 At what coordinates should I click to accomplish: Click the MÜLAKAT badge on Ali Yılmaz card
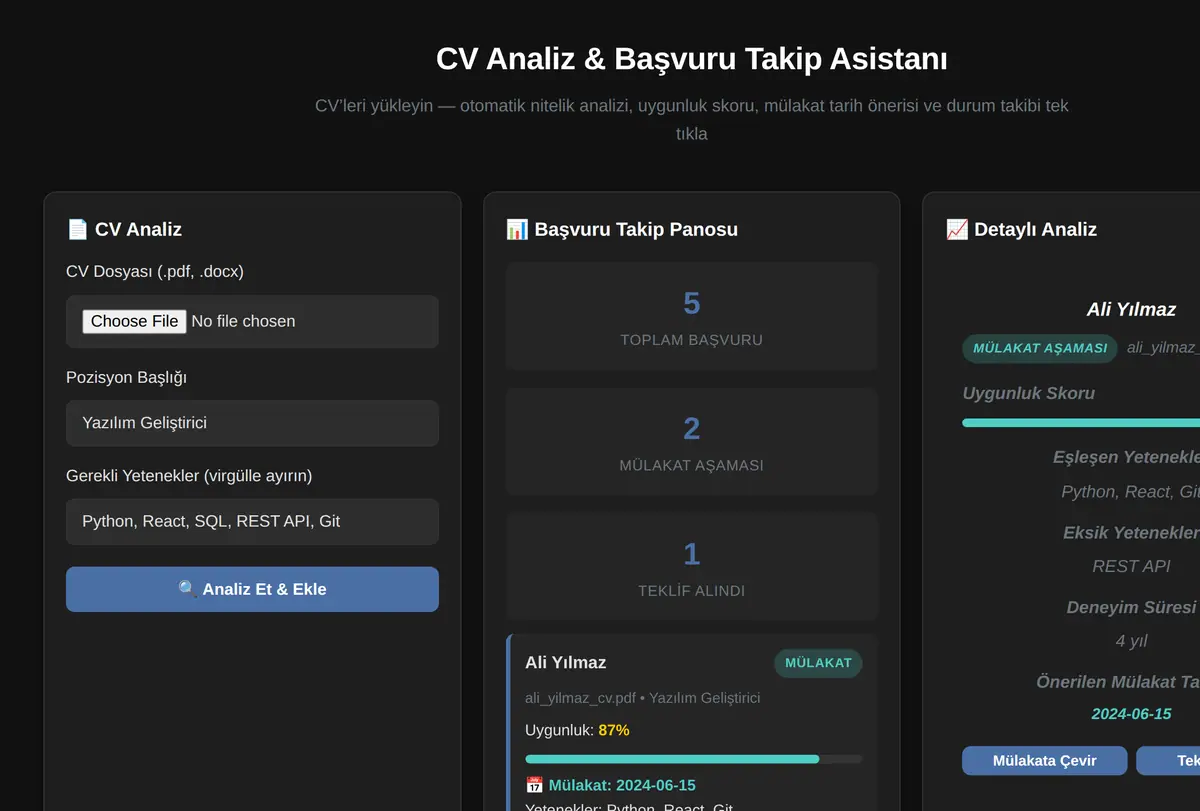coord(818,663)
